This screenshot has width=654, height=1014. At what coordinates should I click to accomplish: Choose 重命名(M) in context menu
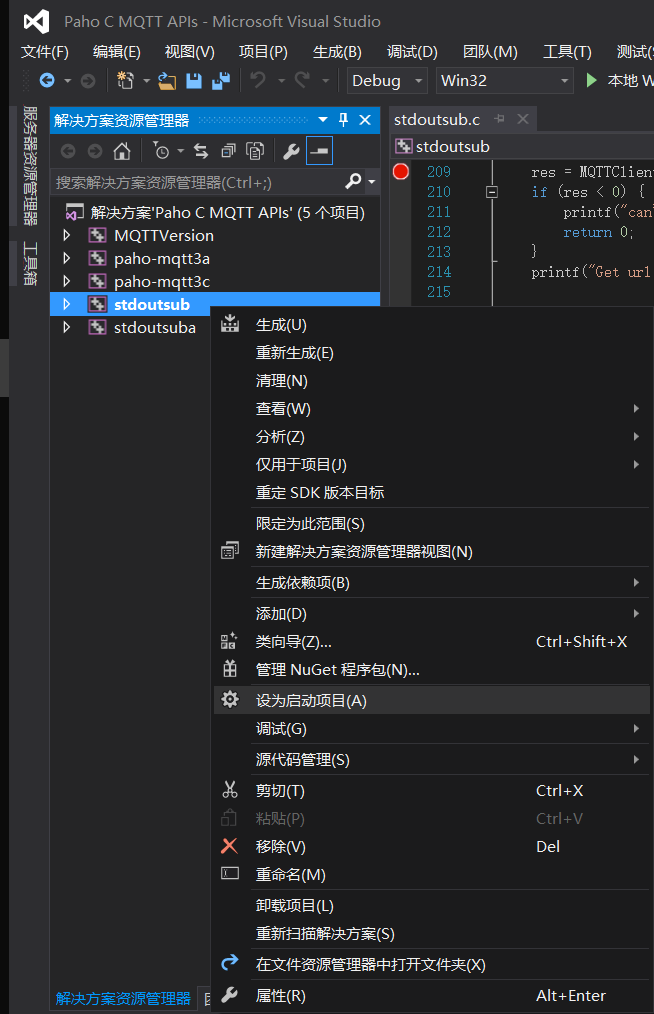pos(431,874)
